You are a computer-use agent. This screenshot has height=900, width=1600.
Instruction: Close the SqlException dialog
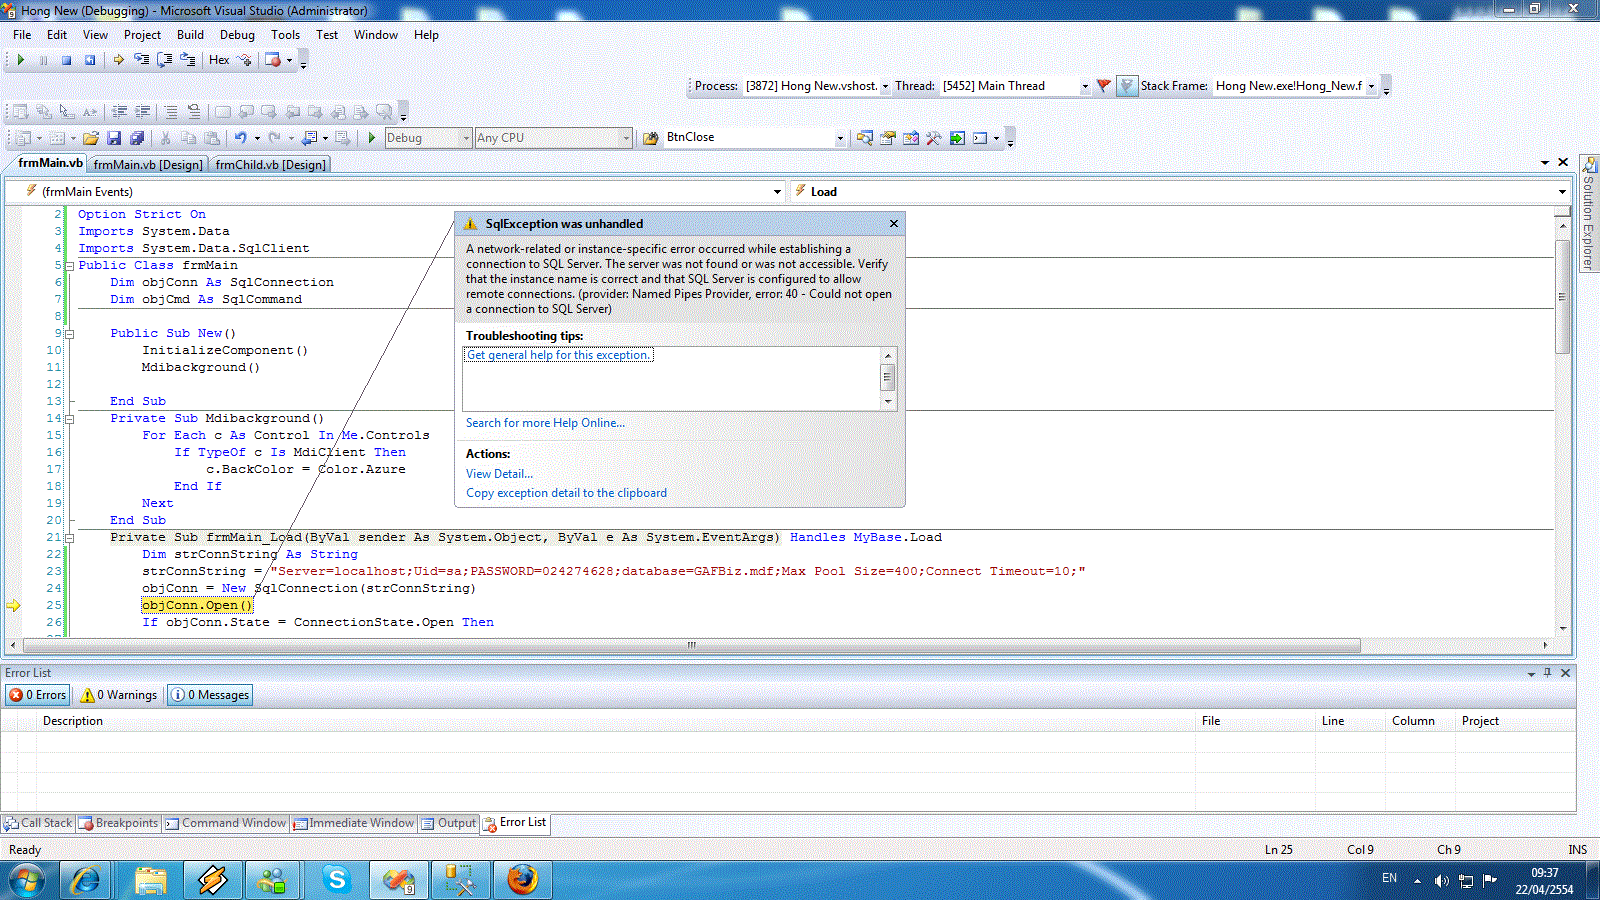(893, 223)
